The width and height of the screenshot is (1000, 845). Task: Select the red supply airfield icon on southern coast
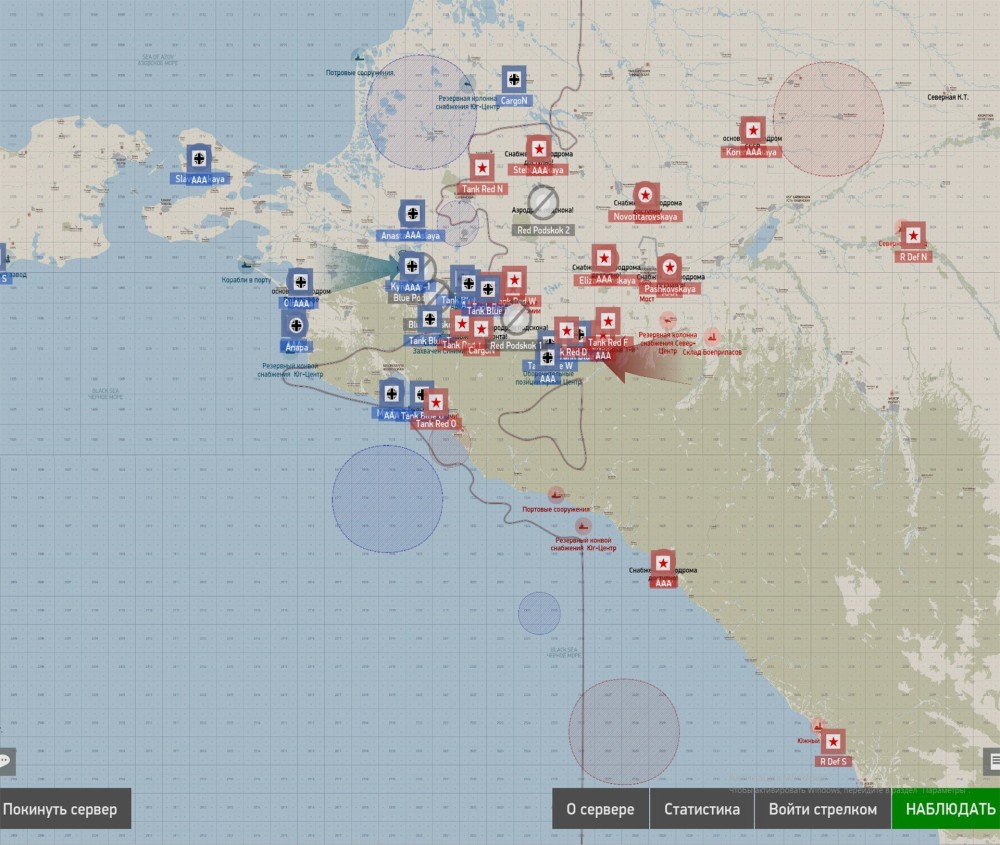point(663,563)
